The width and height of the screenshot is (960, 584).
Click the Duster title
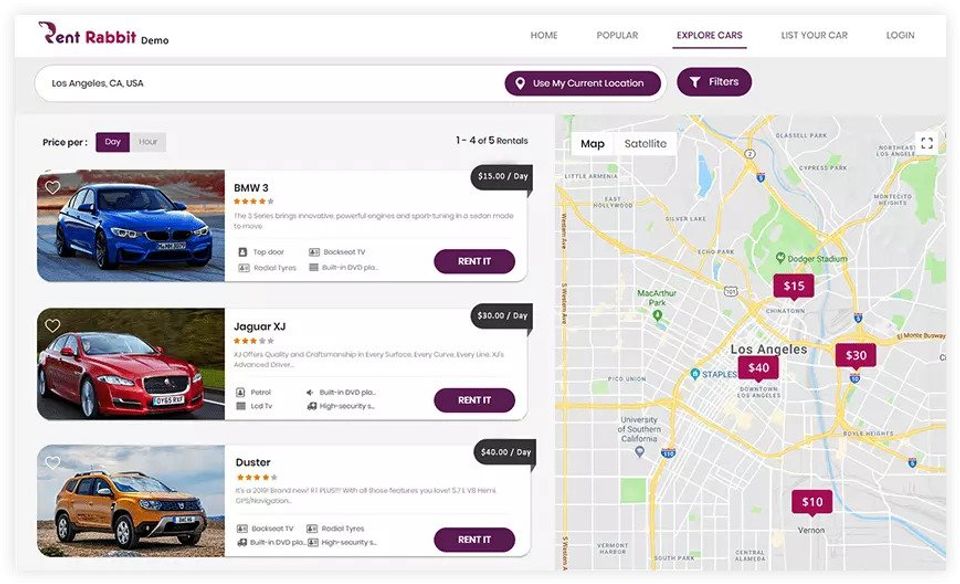[x=253, y=462]
